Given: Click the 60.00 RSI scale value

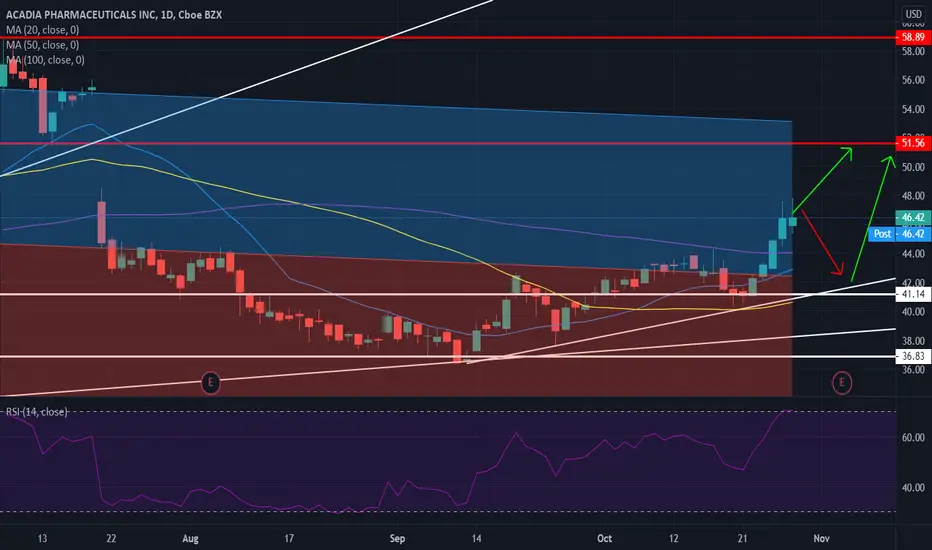Looking at the screenshot, I should click(913, 438).
